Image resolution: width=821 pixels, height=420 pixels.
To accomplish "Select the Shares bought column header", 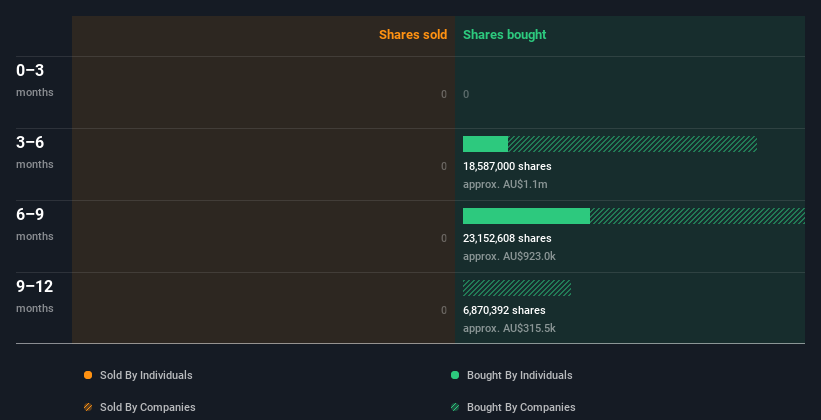I will pyautogui.click(x=505, y=35).
